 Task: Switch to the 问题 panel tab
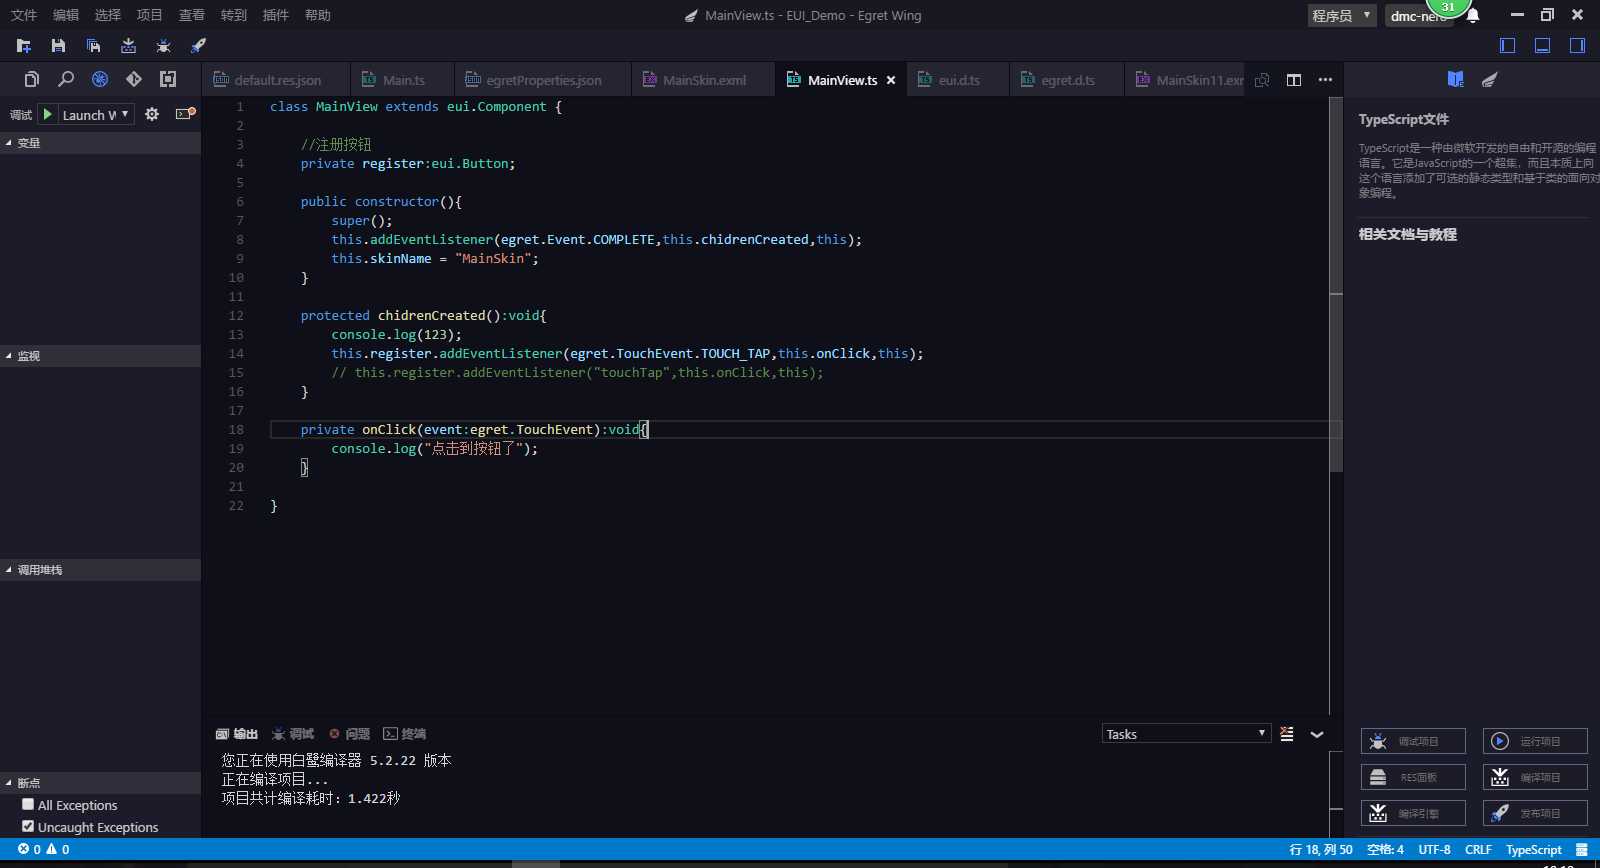pyautogui.click(x=350, y=734)
